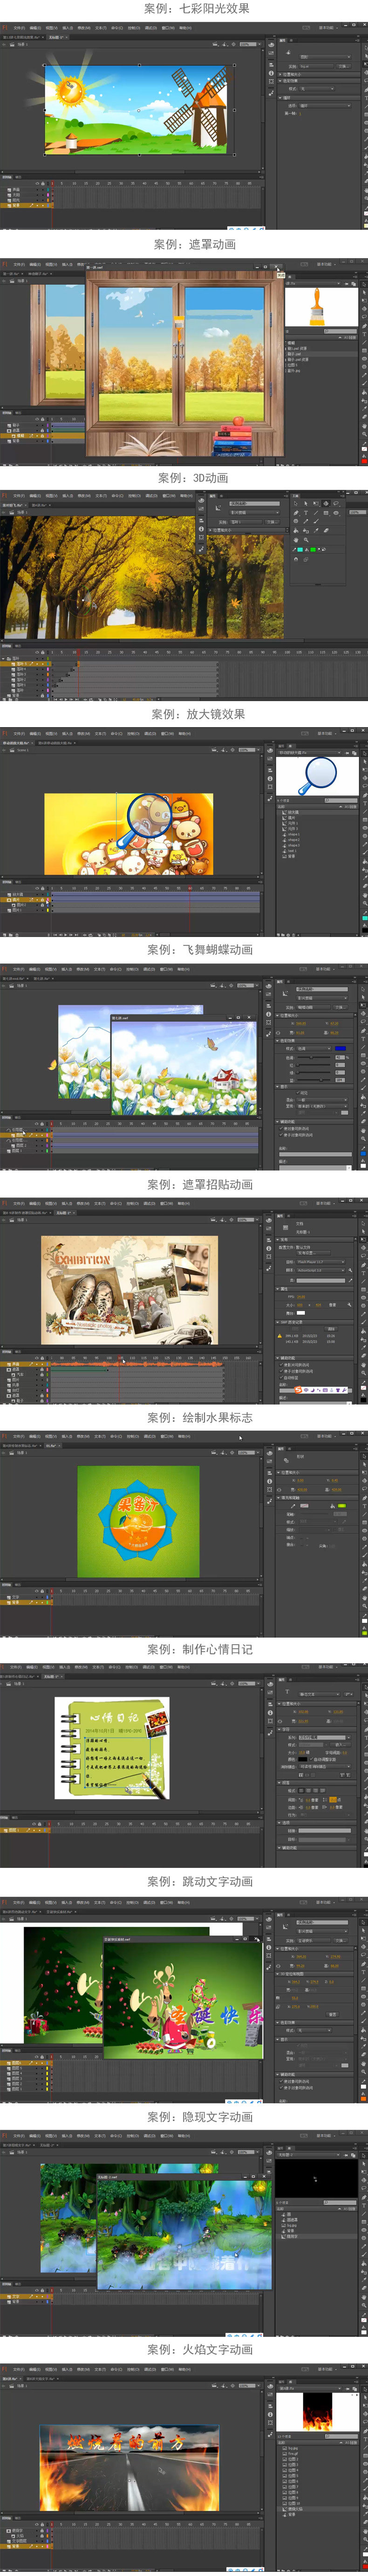The image size is (368, 2576).
Task: Open the blue swatch in 飞舞蝴蝶动画 properties
Action: pyautogui.click(x=340, y=1049)
